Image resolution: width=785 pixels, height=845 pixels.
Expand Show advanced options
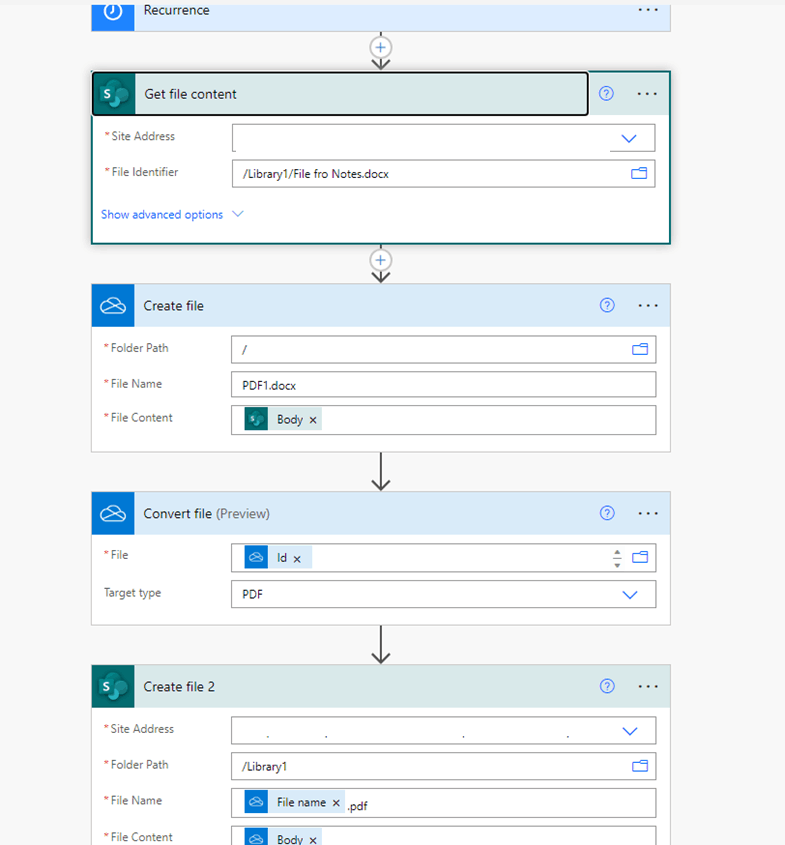(162, 214)
